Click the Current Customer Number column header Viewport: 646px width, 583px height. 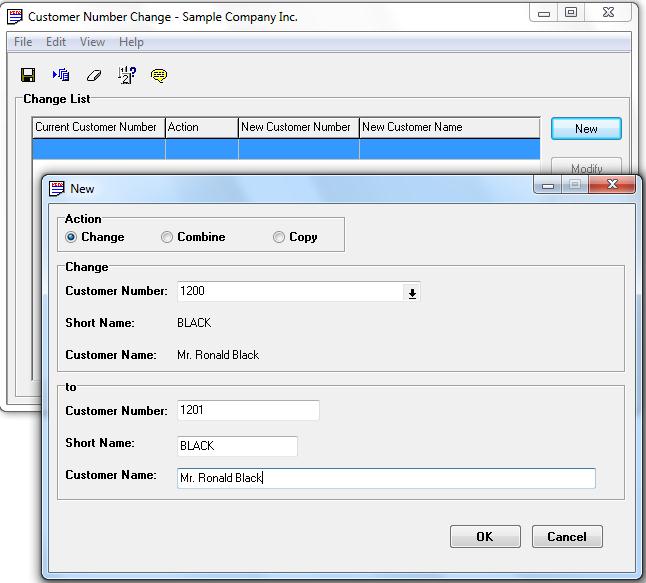click(98, 127)
